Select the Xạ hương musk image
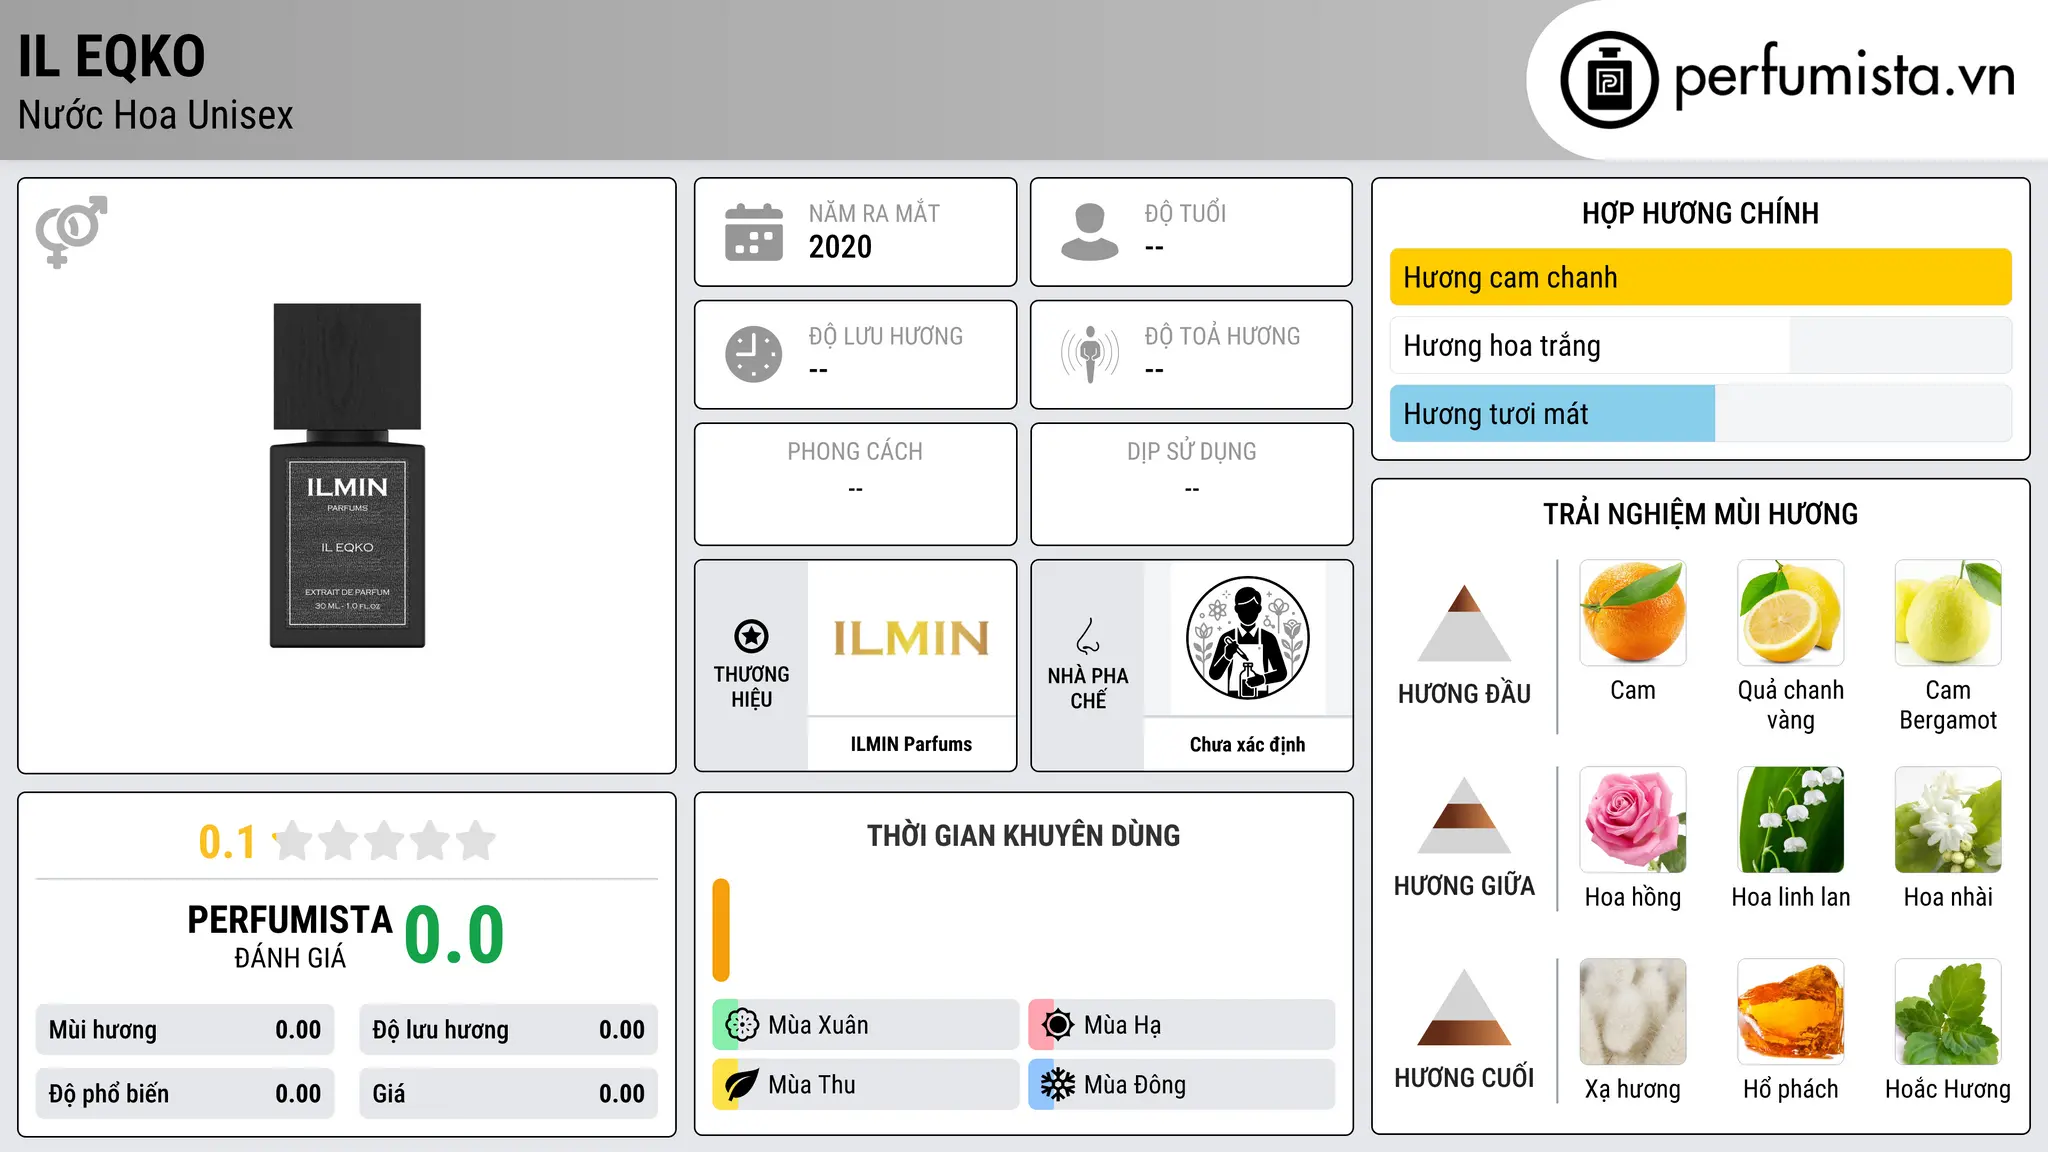The height and width of the screenshot is (1152, 2048). (1633, 1012)
